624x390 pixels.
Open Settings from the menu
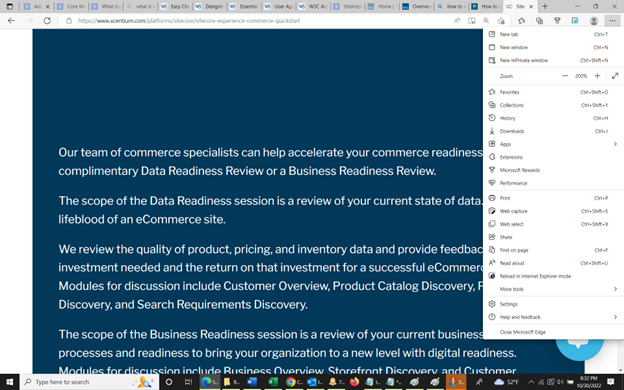click(553, 304)
